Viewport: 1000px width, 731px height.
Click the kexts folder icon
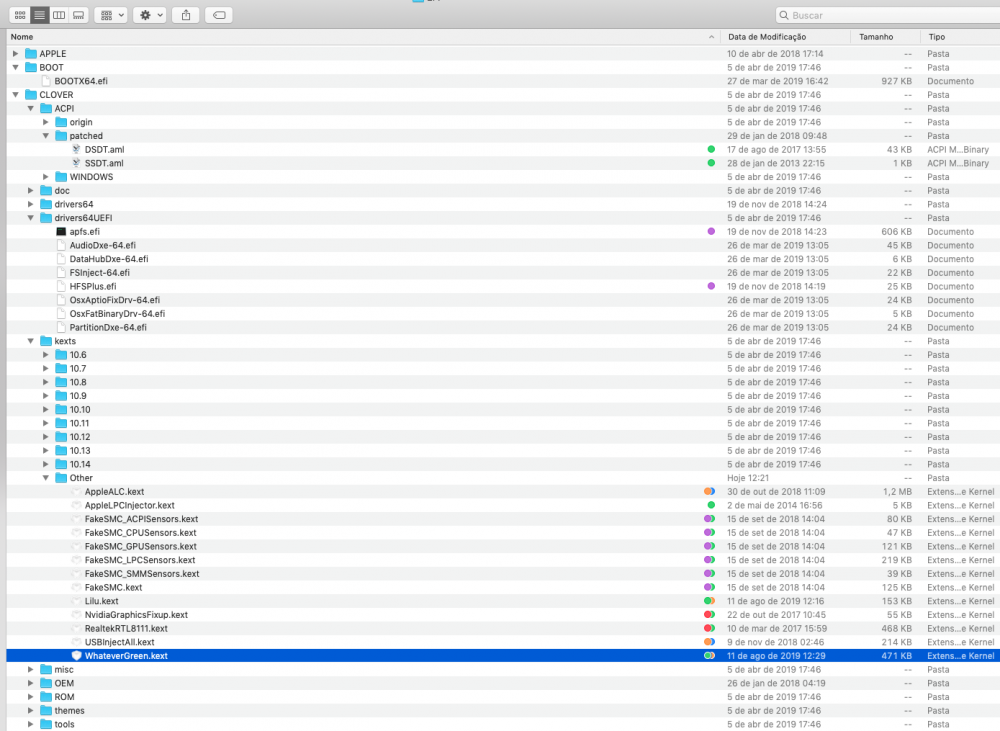pyautogui.click(x=46, y=341)
